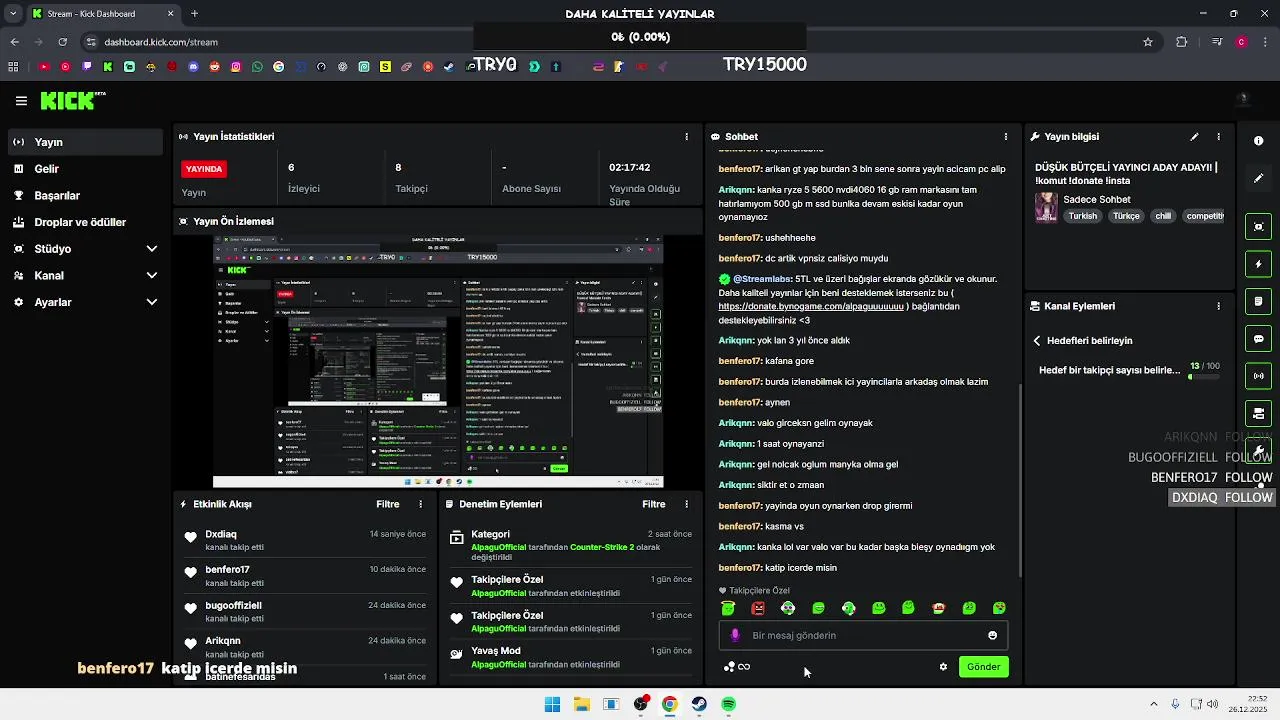Open the WhatsApp bookmark icon

257,67
